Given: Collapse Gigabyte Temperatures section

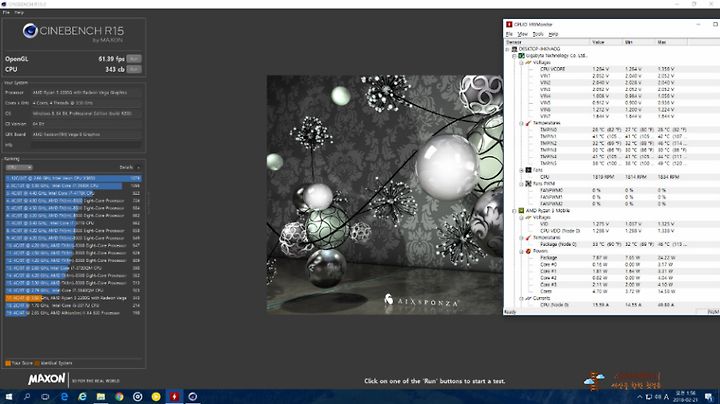Looking at the screenshot, I should coord(521,123).
